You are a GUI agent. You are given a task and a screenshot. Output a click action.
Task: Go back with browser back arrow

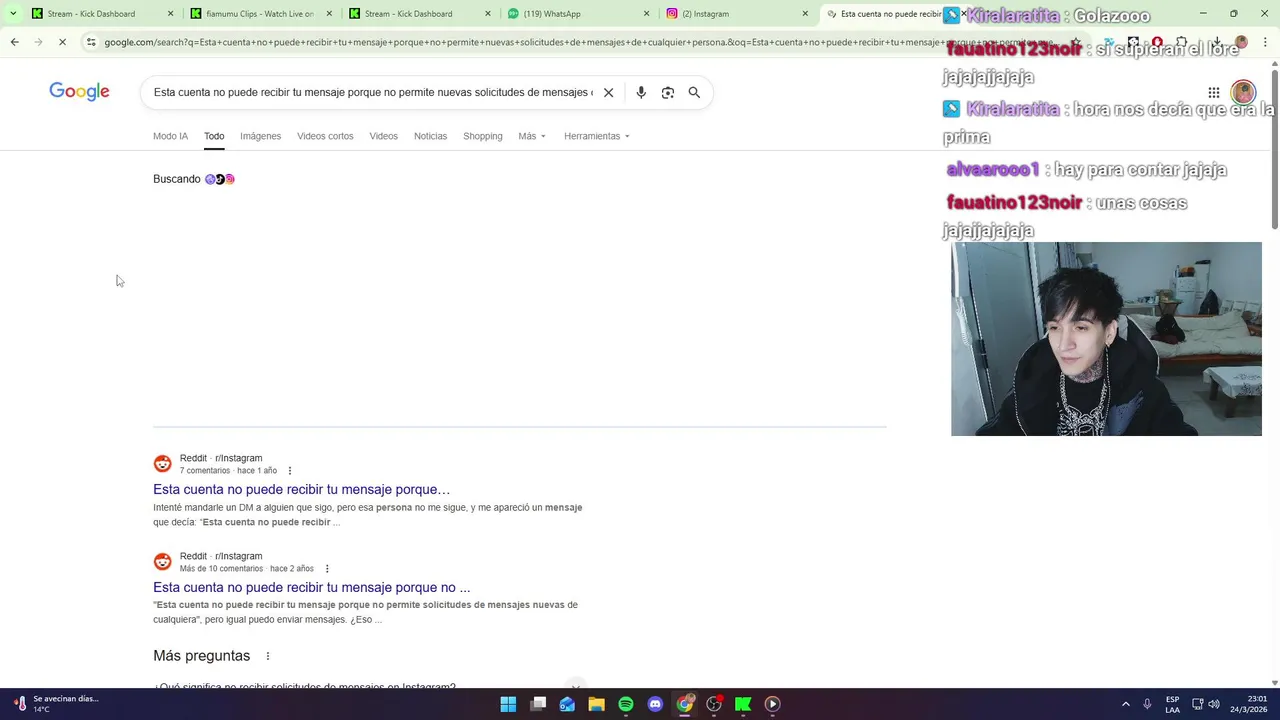click(14, 42)
